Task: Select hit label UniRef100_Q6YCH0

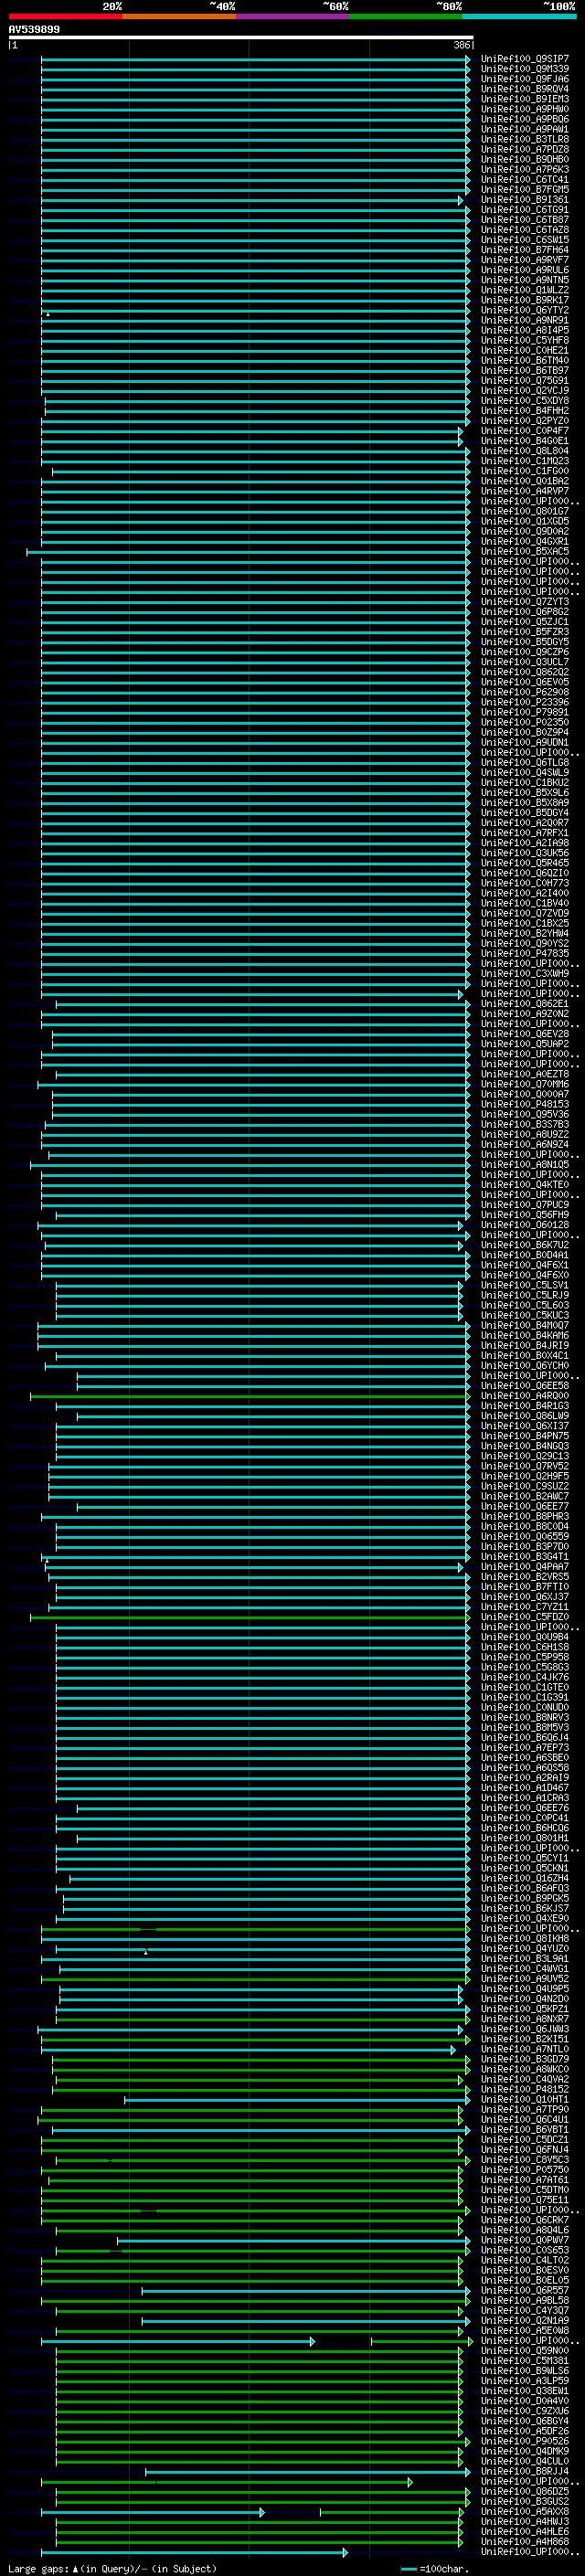Action: pos(525,1366)
